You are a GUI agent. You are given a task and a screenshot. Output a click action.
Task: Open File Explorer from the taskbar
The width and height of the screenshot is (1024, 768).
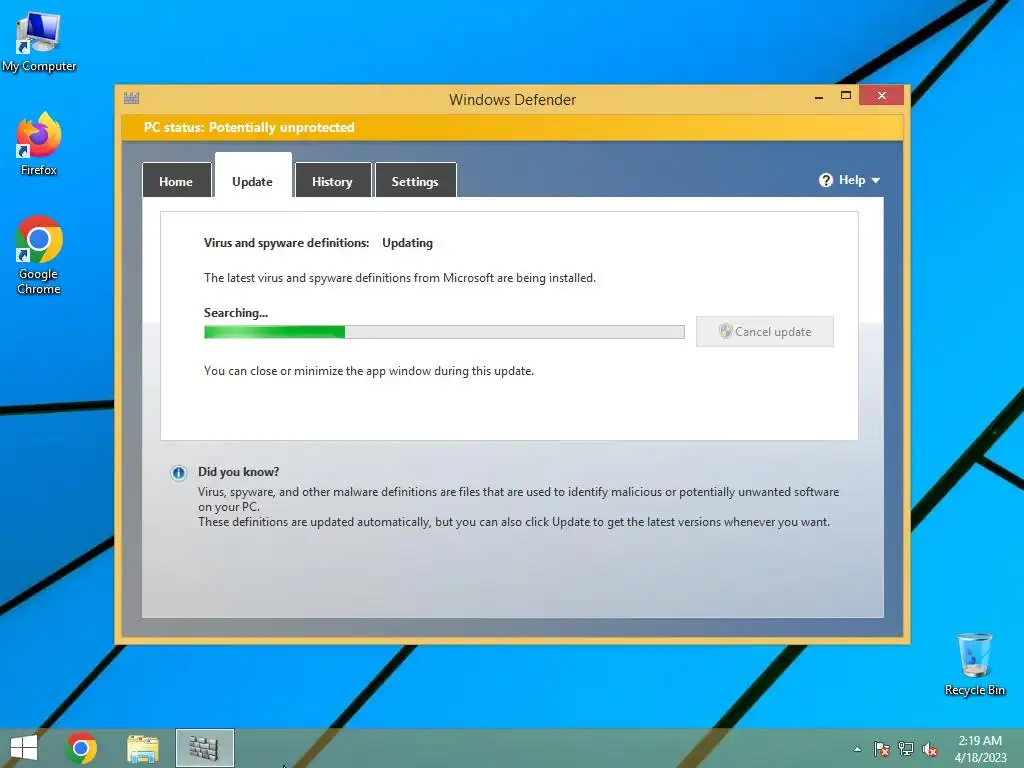point(142,748)
